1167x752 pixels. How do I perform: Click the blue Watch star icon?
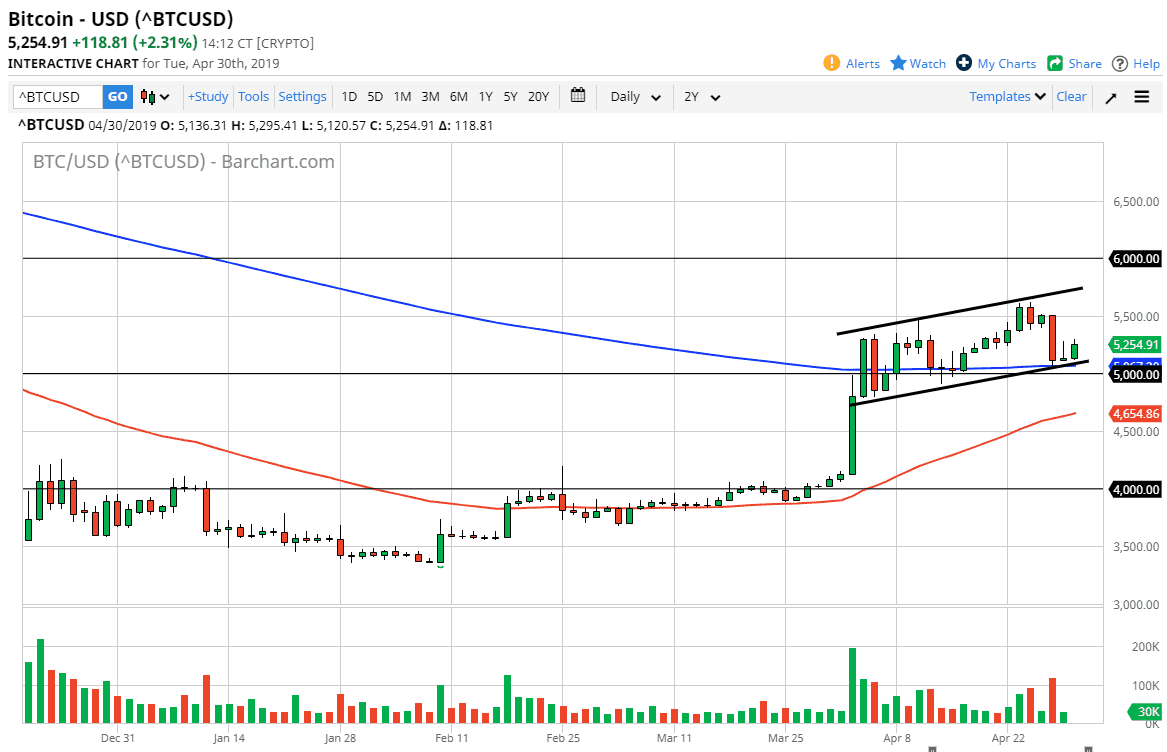click(898, 62)
